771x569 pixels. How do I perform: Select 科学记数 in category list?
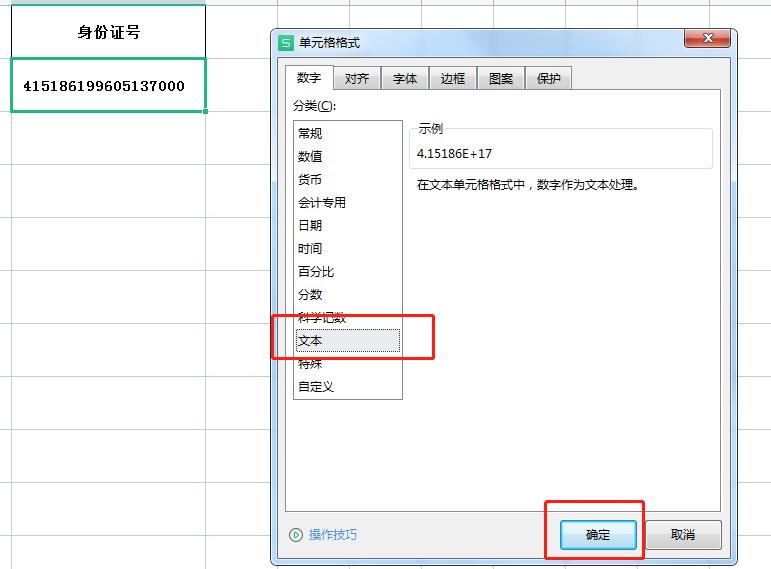[348, 318]
